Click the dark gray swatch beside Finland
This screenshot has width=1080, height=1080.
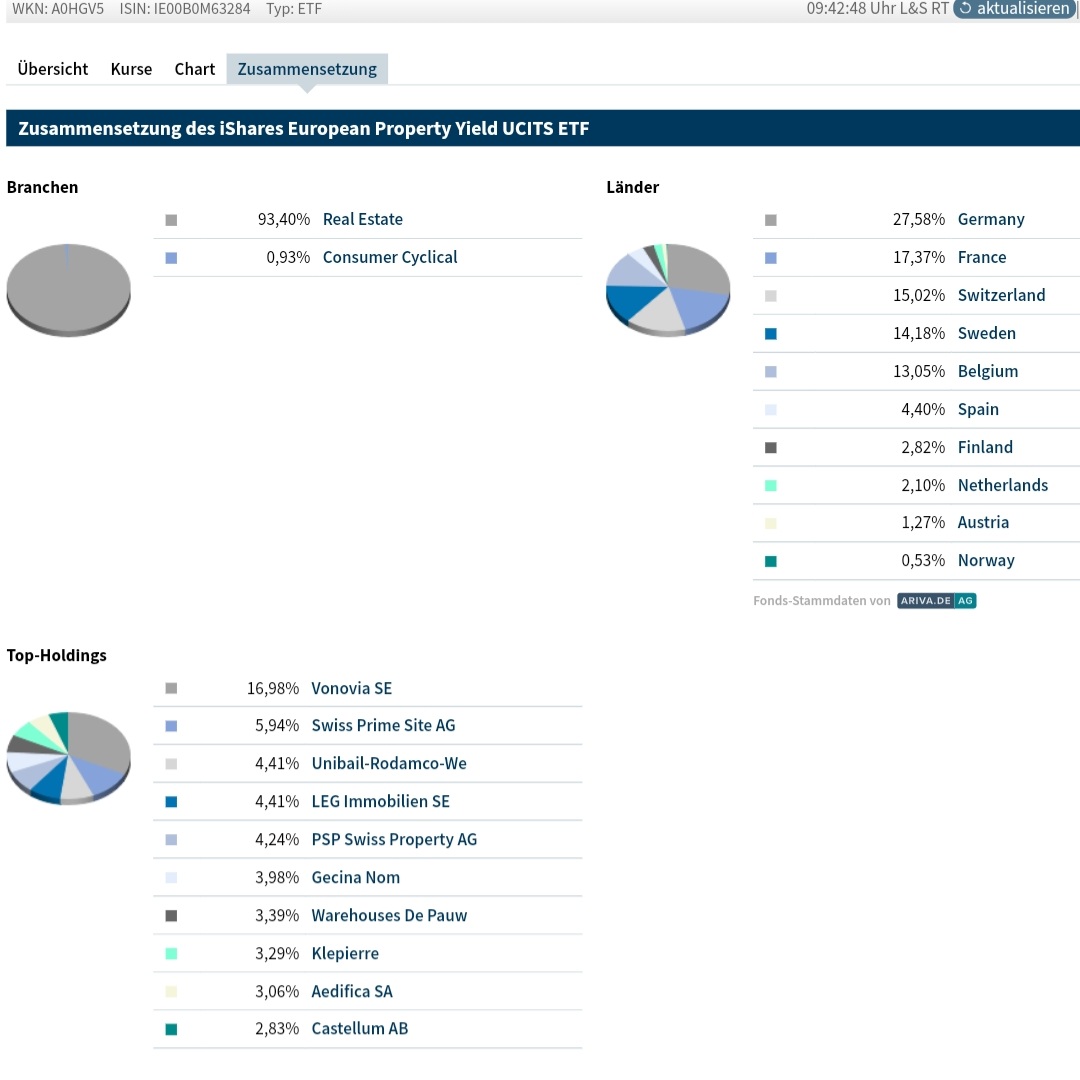[771, 448]
